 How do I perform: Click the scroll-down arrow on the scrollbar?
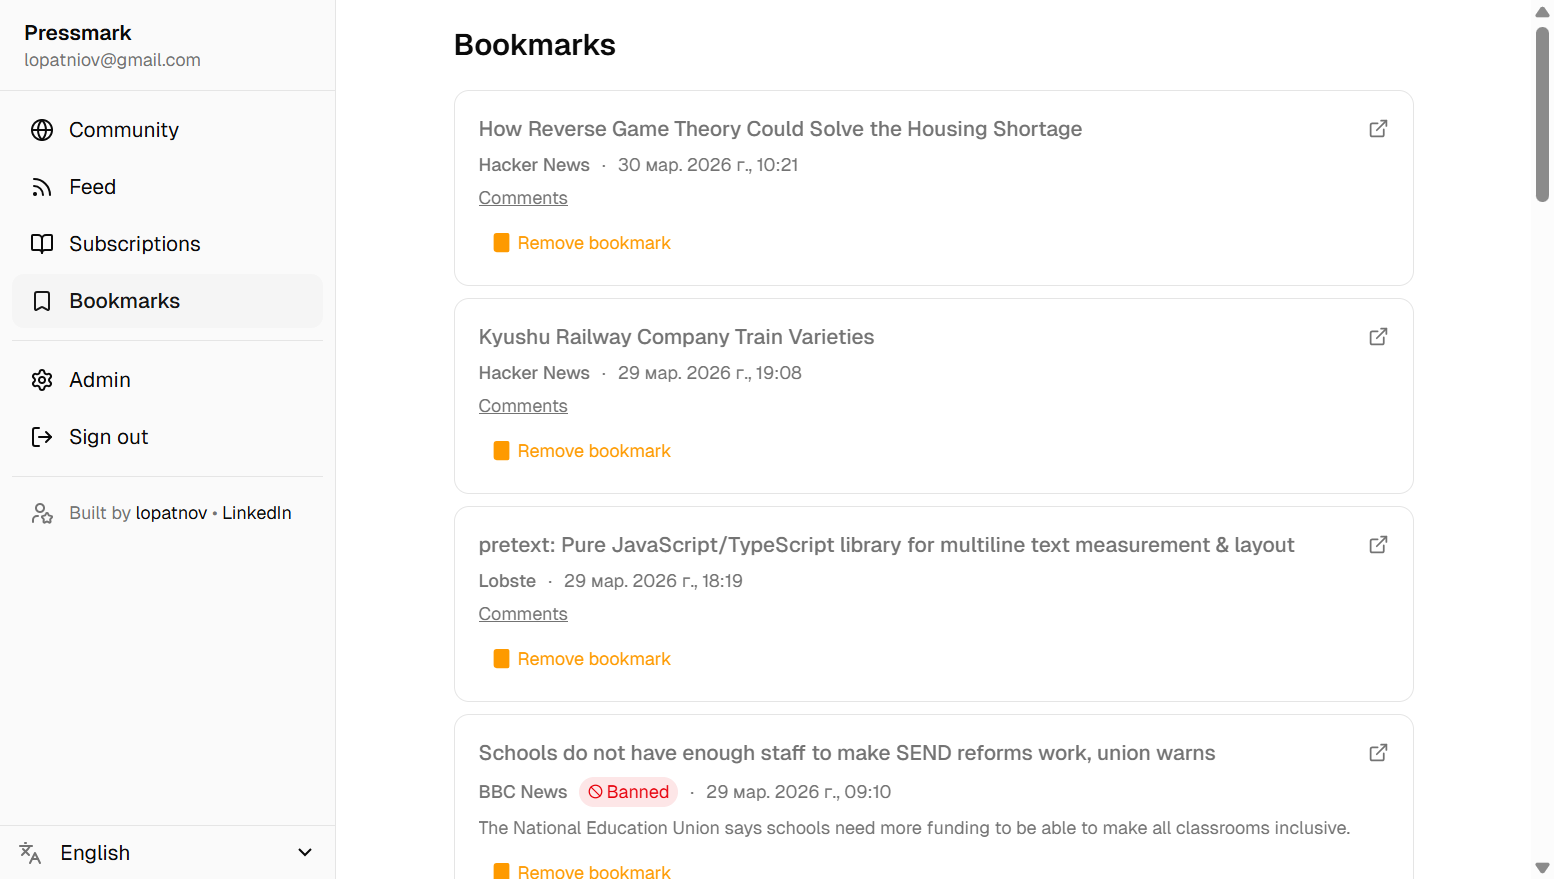[1541, 869]
